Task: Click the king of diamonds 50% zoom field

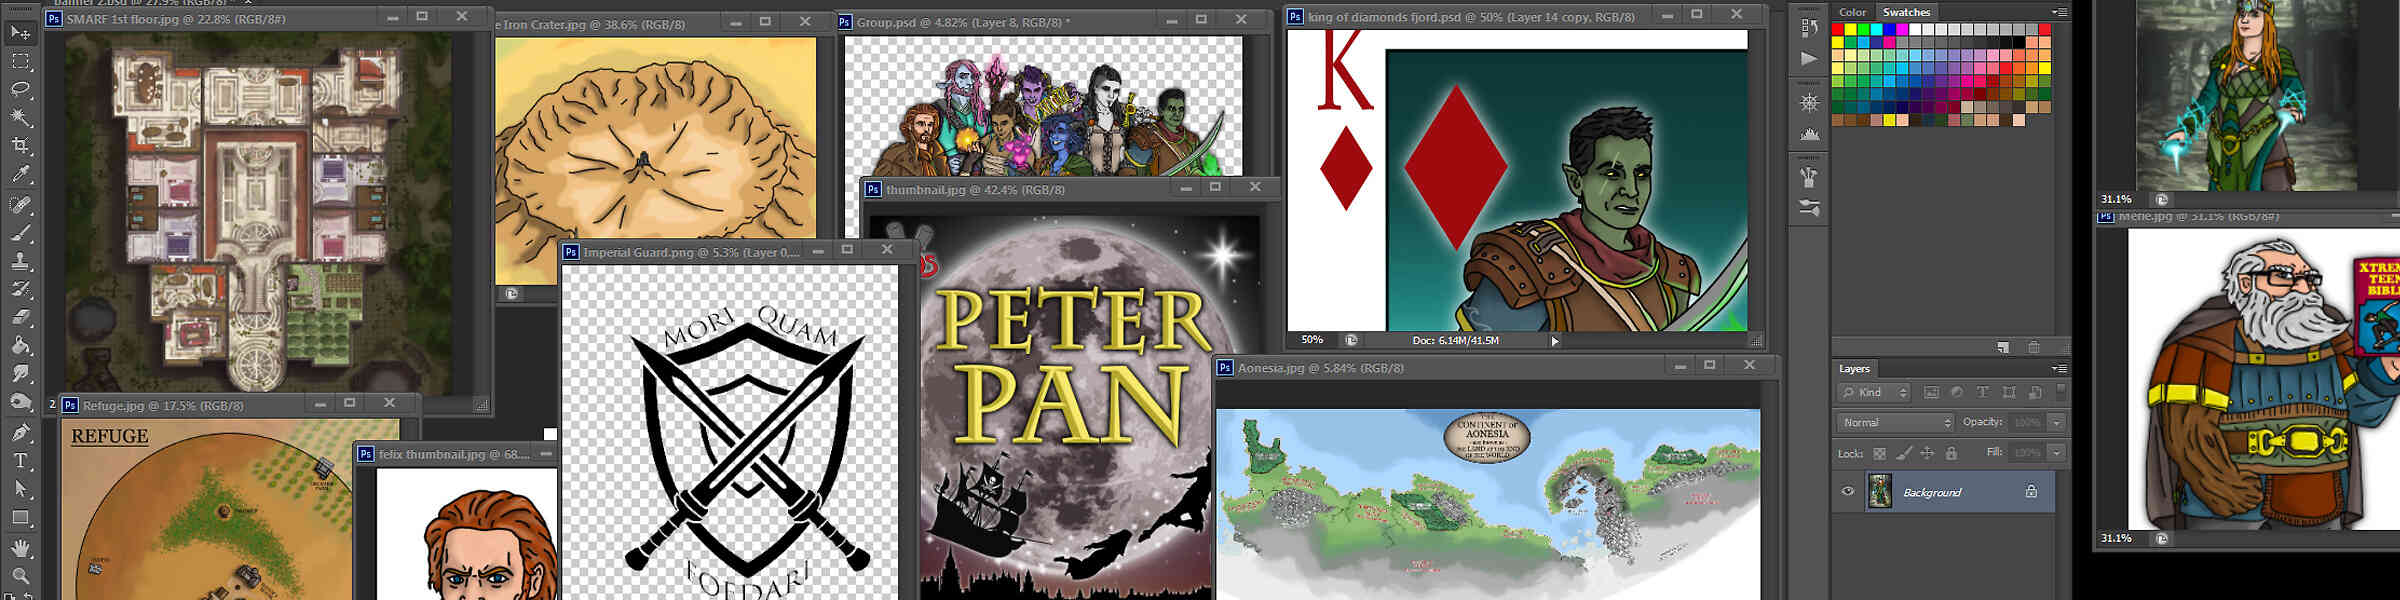Action: click(1312, 341)
